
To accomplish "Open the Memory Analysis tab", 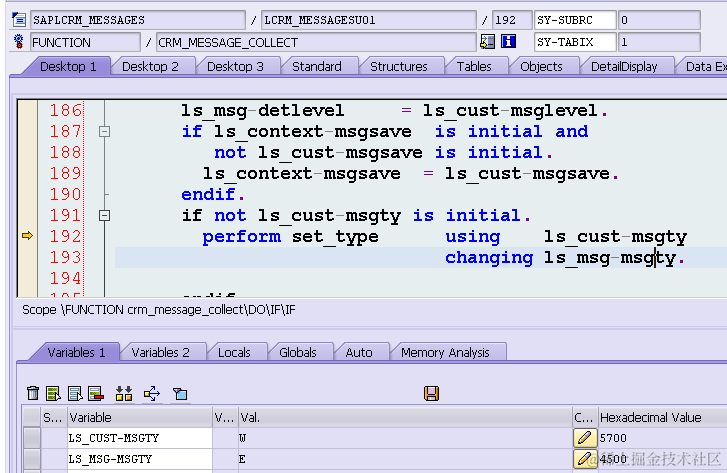I will (x=445, y=352).
